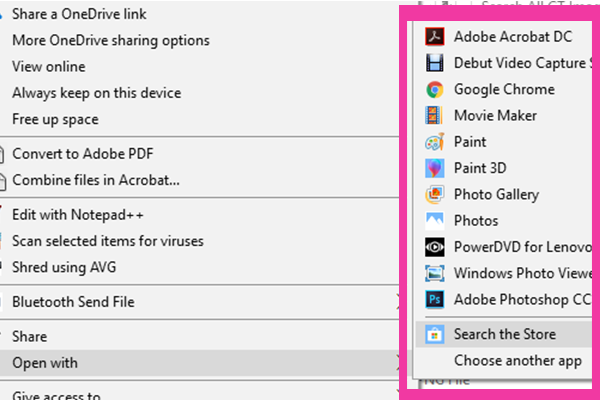Click the Movie Maker icon
The width and height of the screenshot is (600, 400).
[435, 116]
